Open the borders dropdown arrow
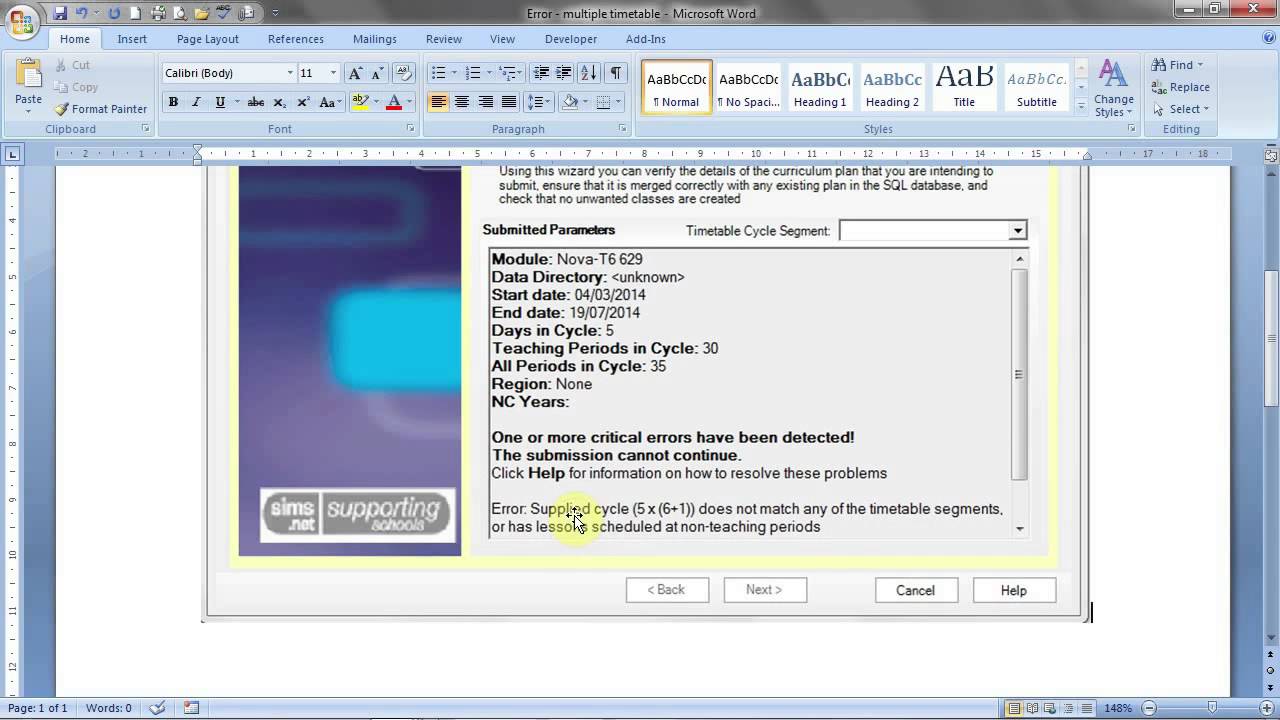Screen dimensions: 1280x720 pyautogui.click(x=616, y=102)
